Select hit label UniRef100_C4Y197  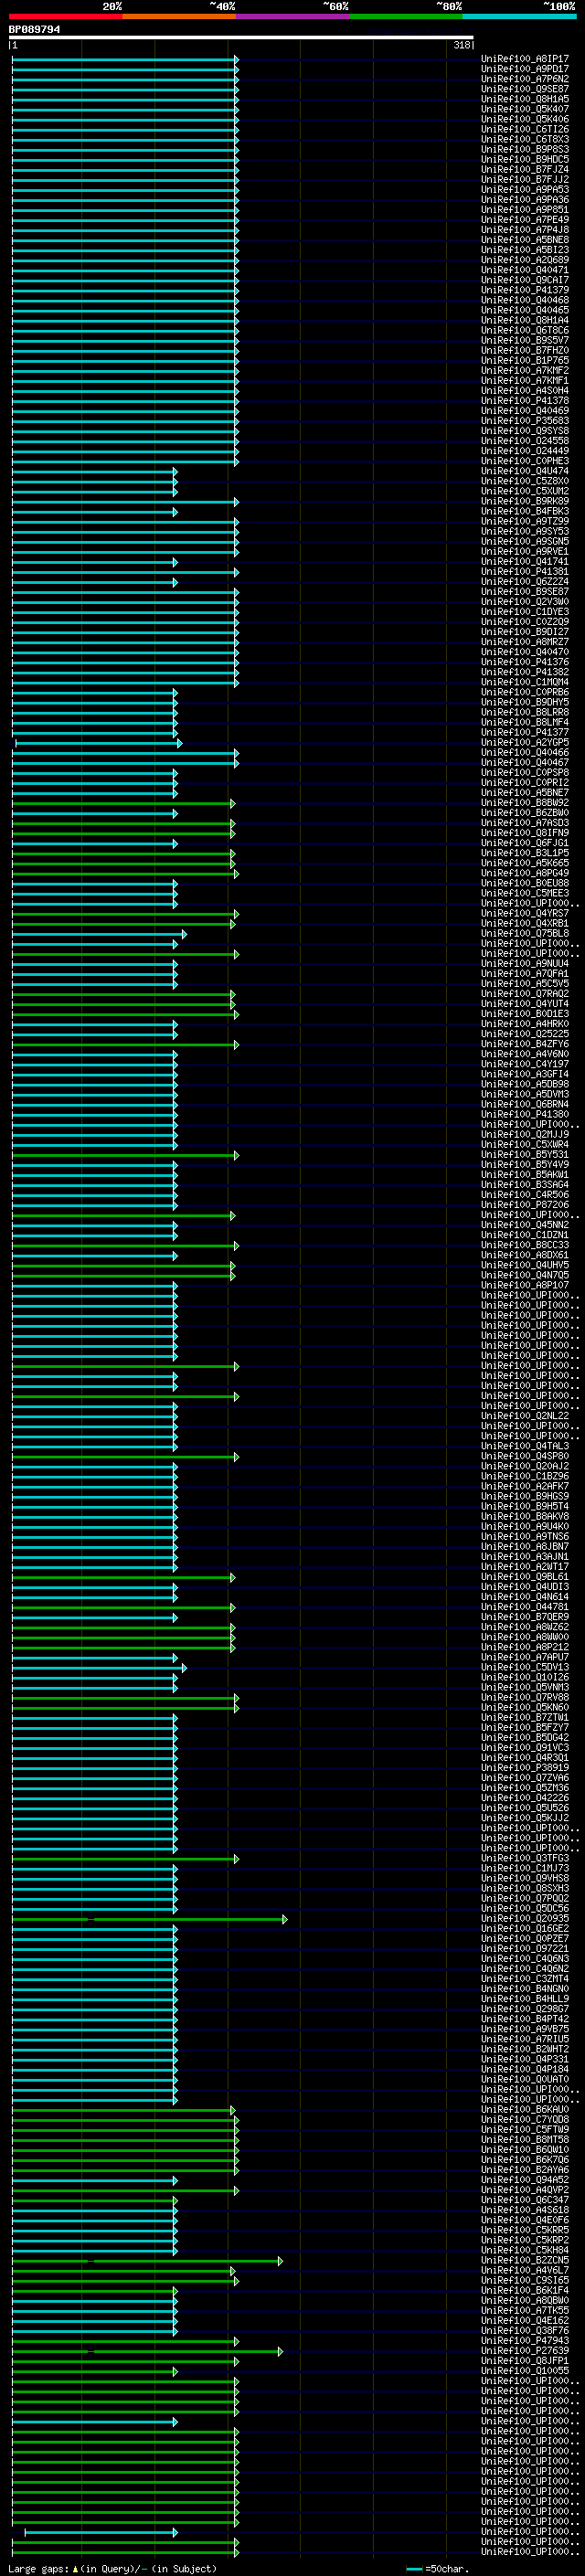click(525, 1064)
